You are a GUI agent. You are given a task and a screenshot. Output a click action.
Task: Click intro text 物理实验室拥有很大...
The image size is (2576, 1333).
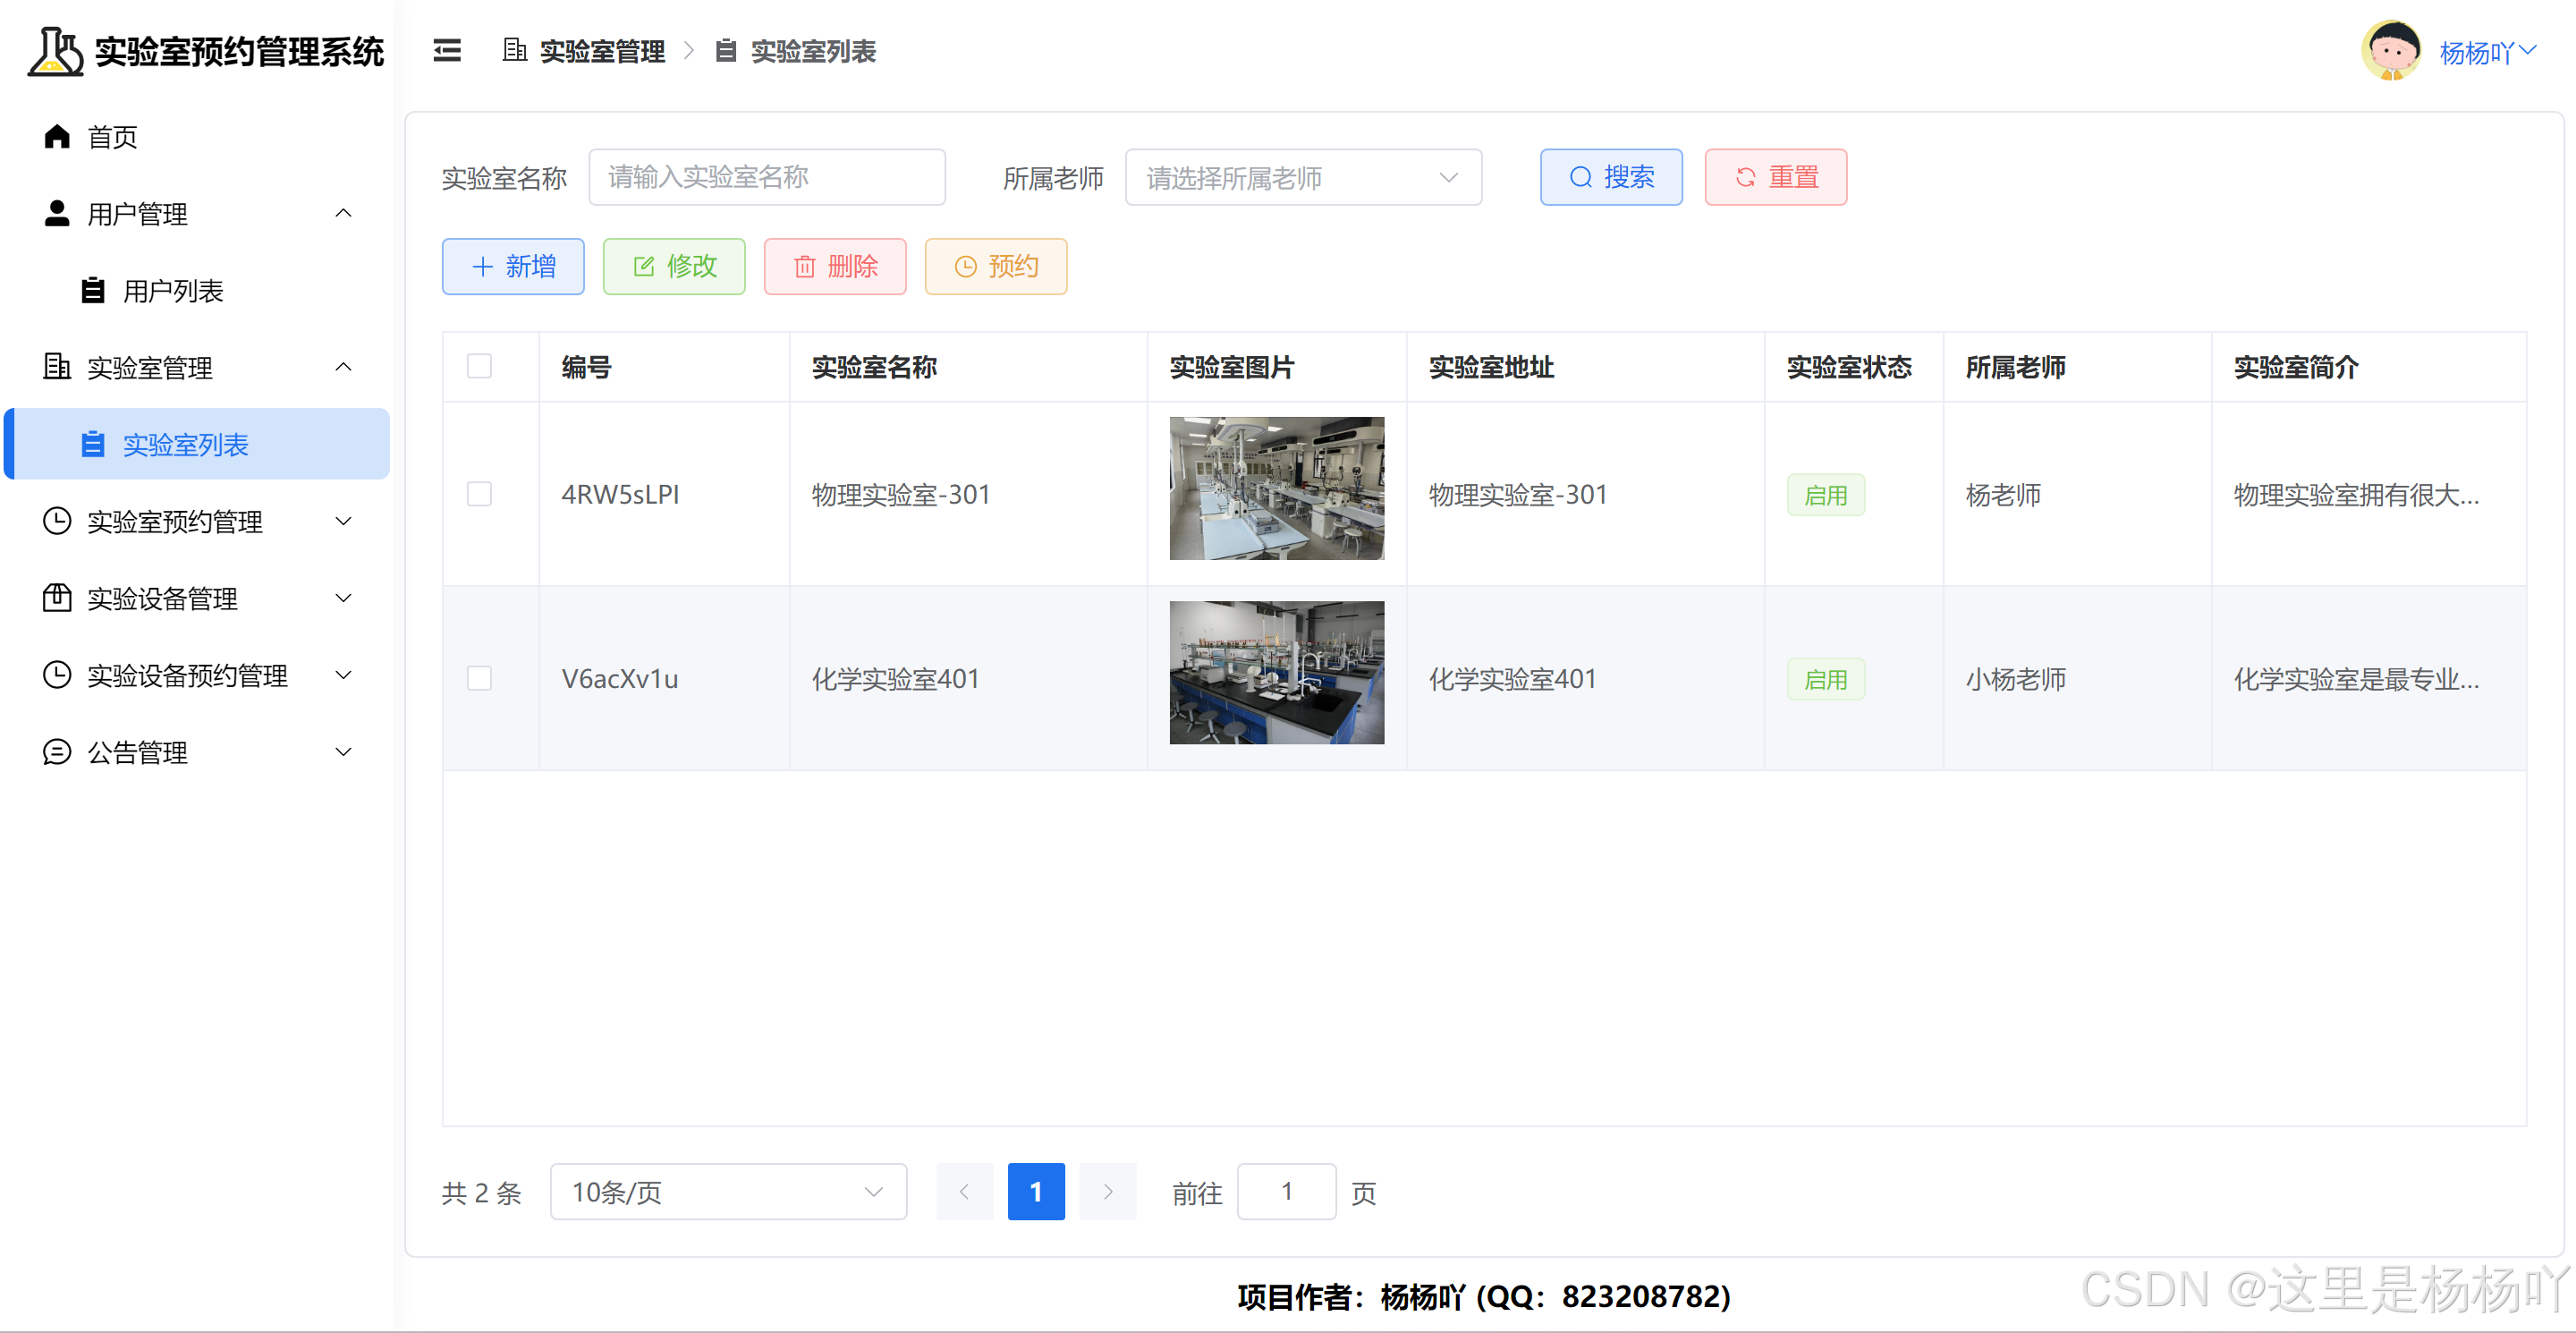[2356, 494]
